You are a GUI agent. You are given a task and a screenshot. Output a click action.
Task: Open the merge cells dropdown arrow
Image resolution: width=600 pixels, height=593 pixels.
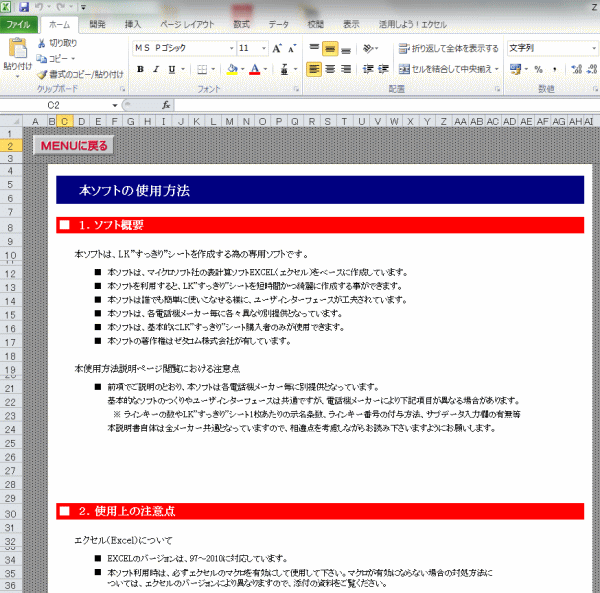(x=497, y=69)
